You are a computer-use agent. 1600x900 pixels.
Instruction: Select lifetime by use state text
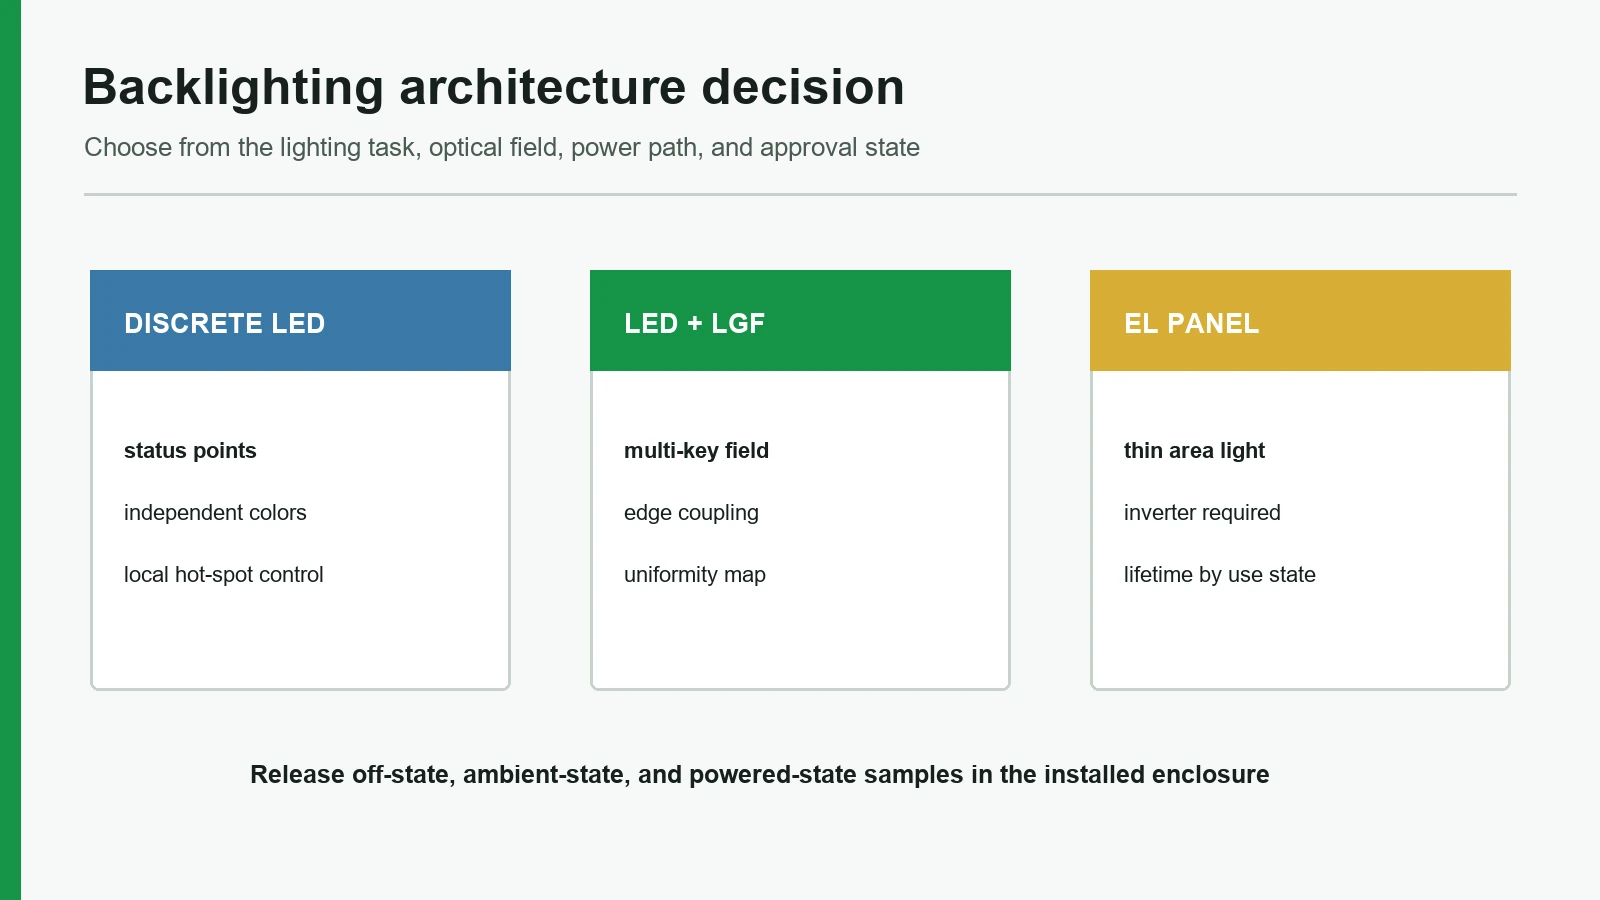coord(1220,575)
